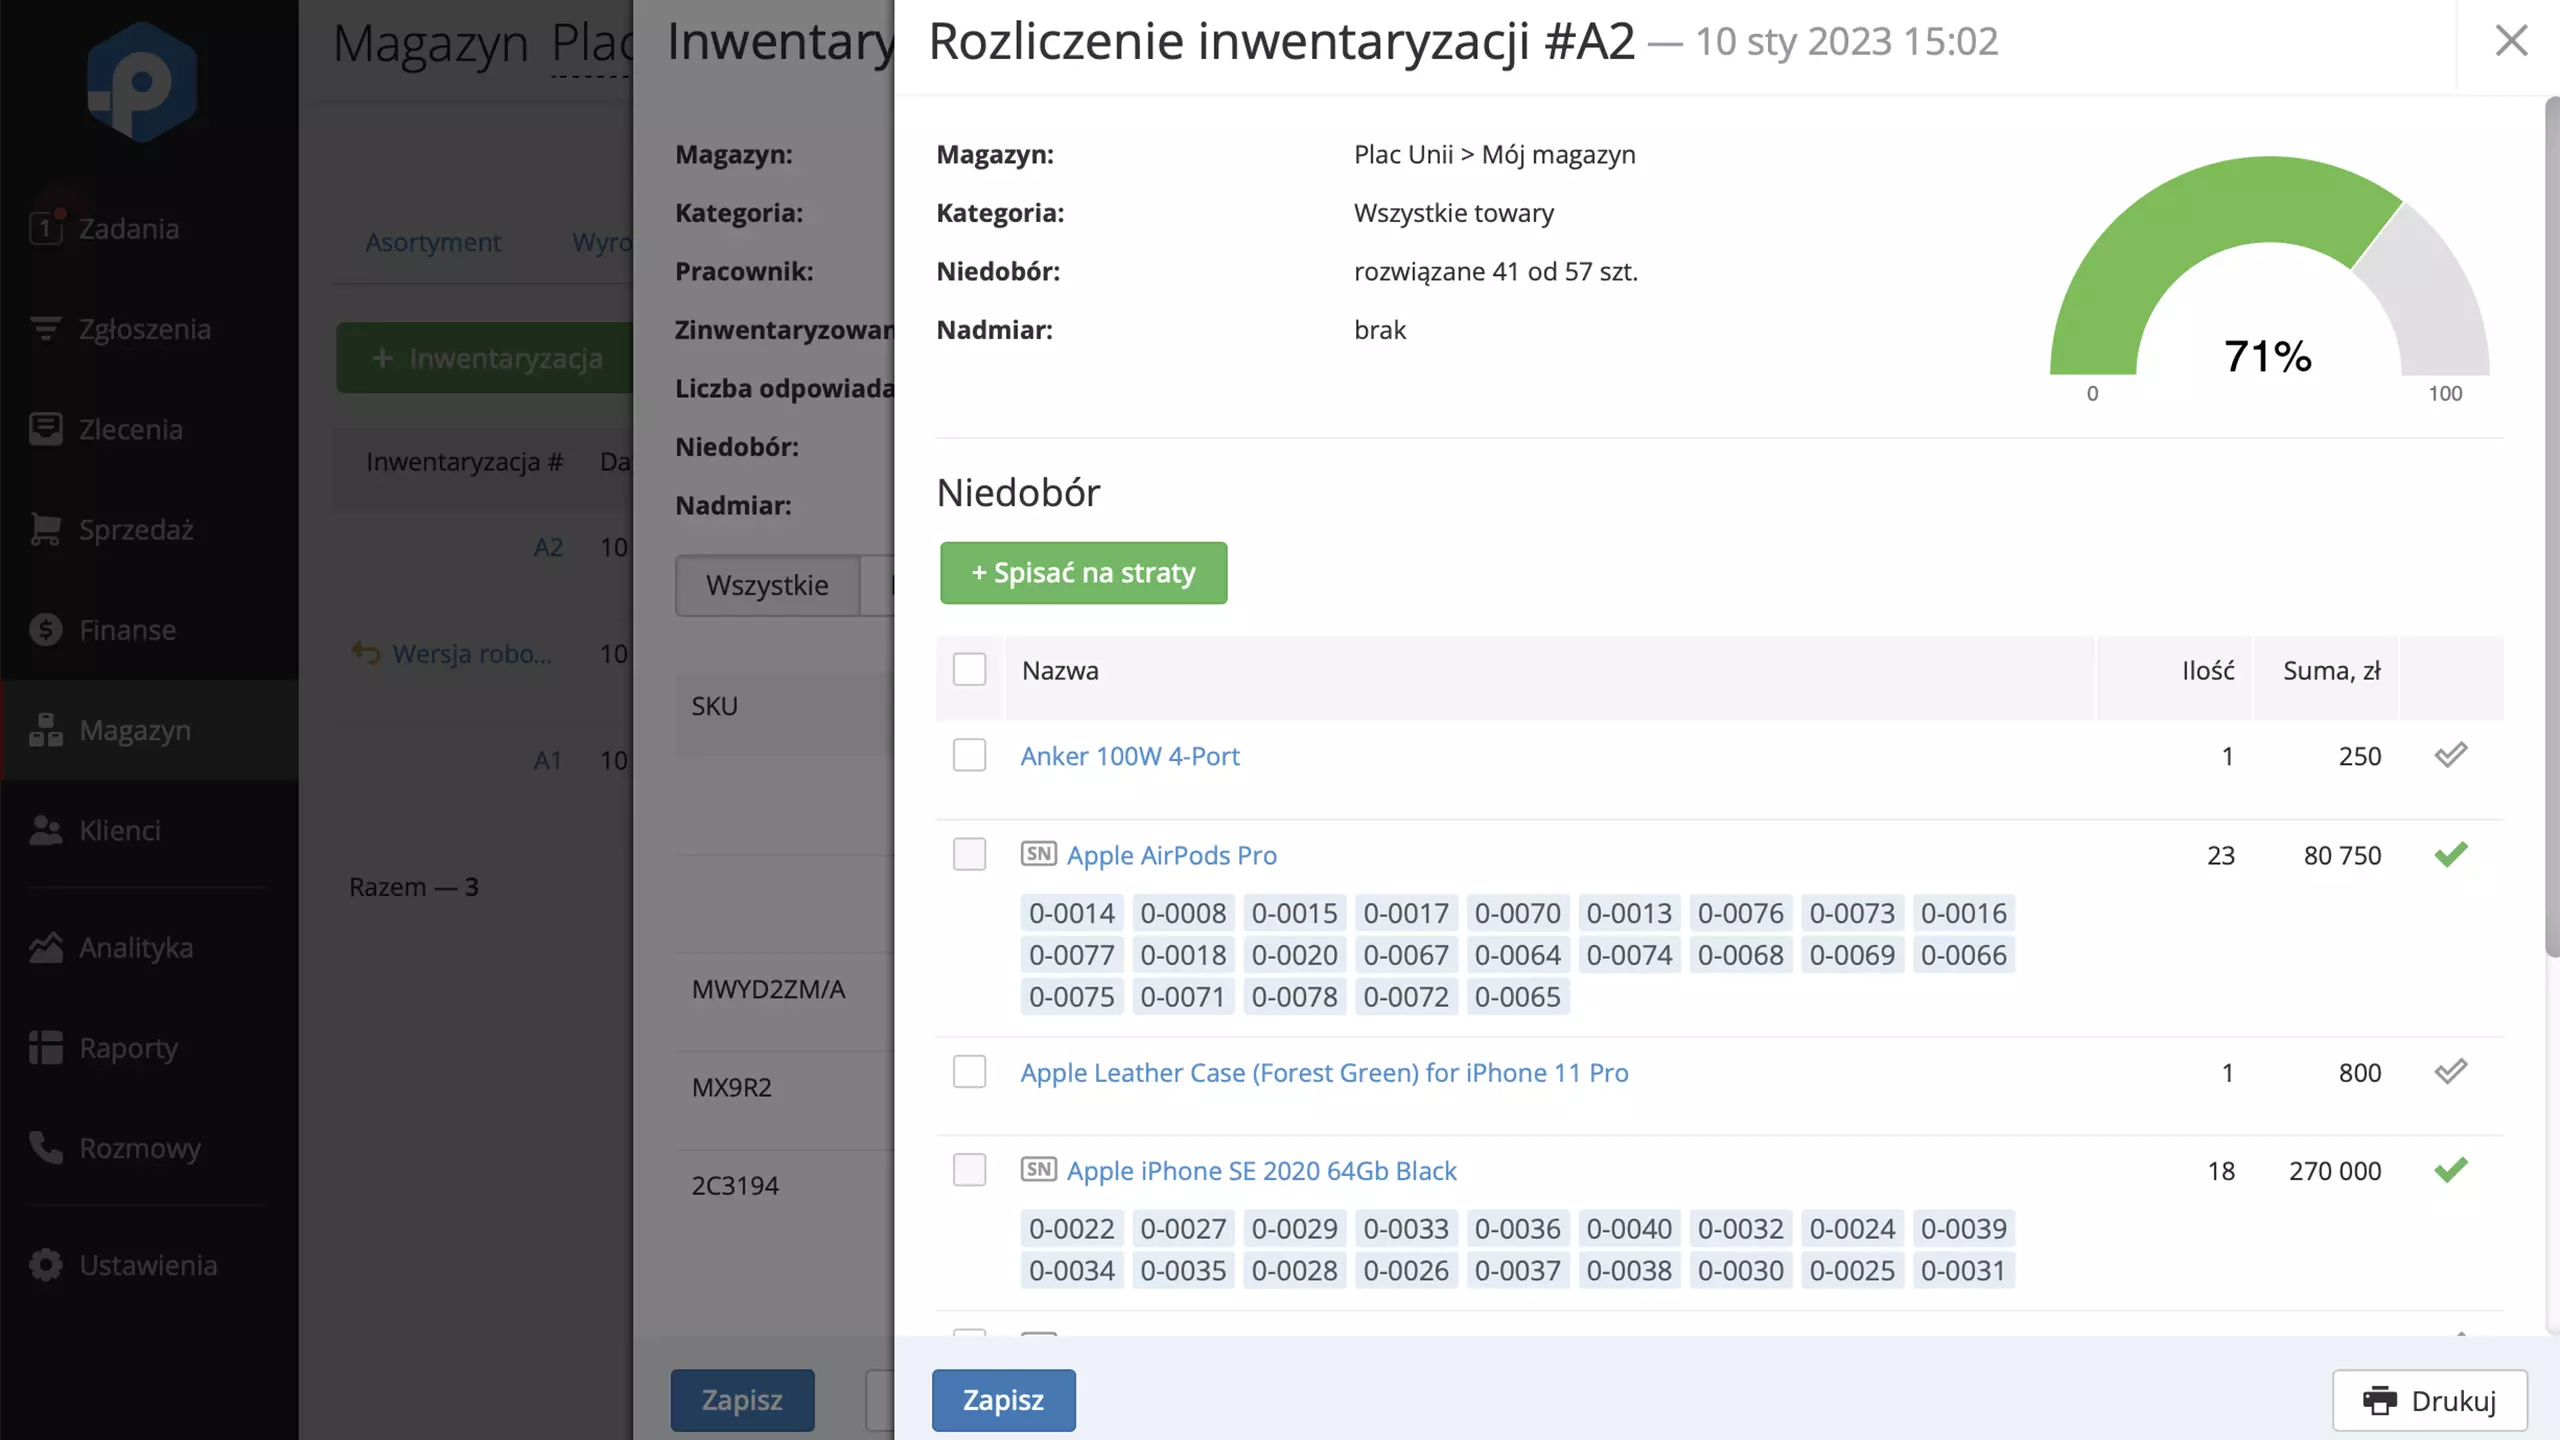Click resolve checkmark for Apple Leather Case

tap(2451, 1071)
